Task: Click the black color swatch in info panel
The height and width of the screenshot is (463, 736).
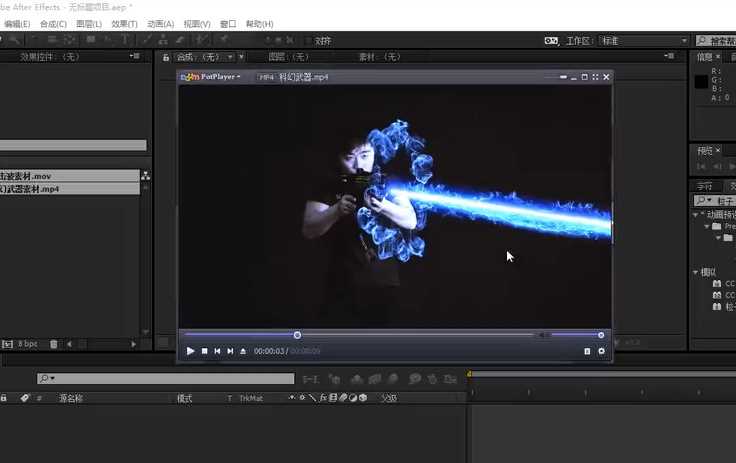Action: [x=701, y=82]
